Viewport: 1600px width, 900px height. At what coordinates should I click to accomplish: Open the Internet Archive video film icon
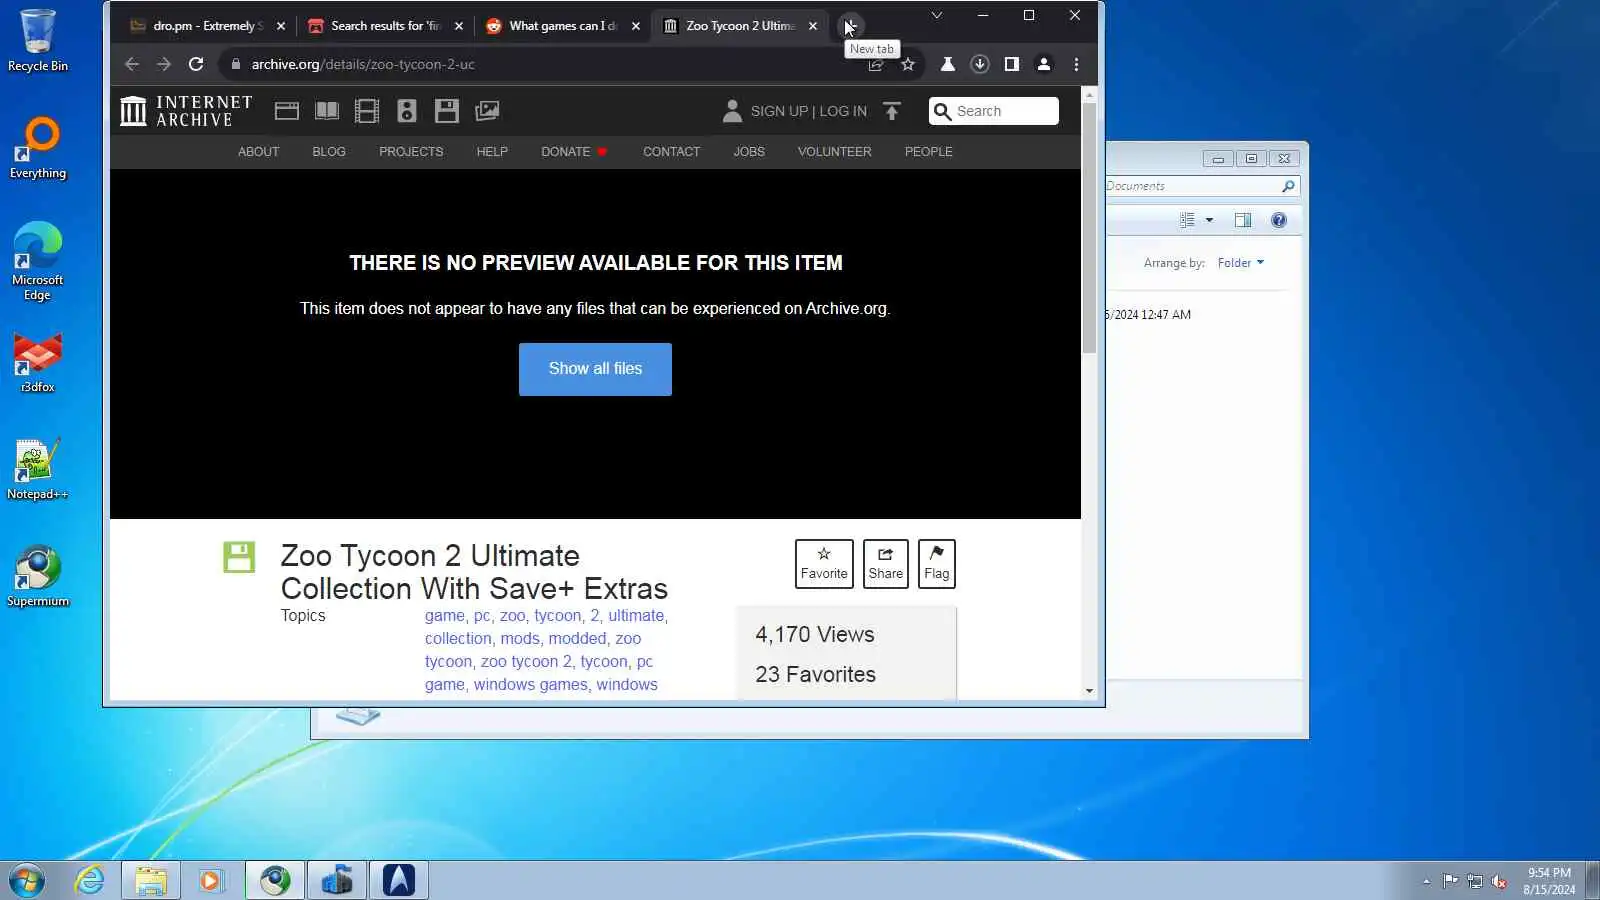coord(367,111)
